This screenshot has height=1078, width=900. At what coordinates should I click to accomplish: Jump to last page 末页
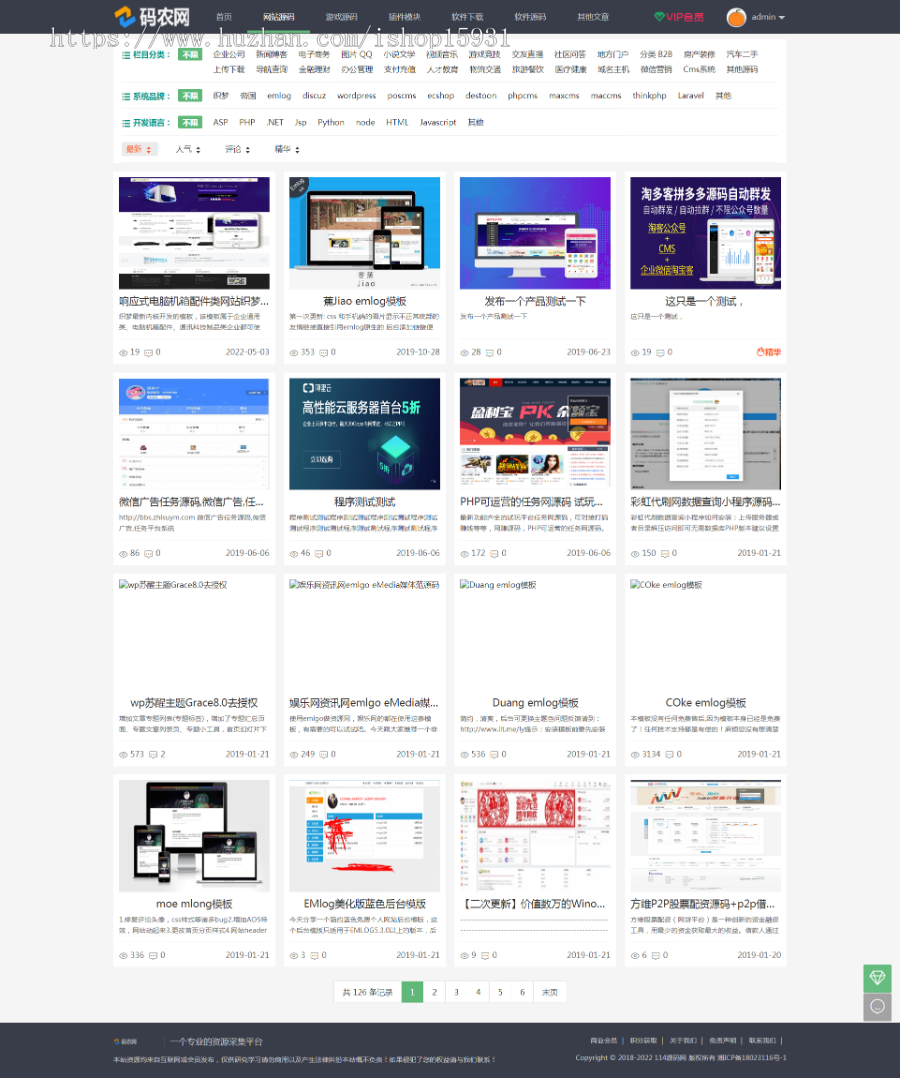[x=549, y=992]
